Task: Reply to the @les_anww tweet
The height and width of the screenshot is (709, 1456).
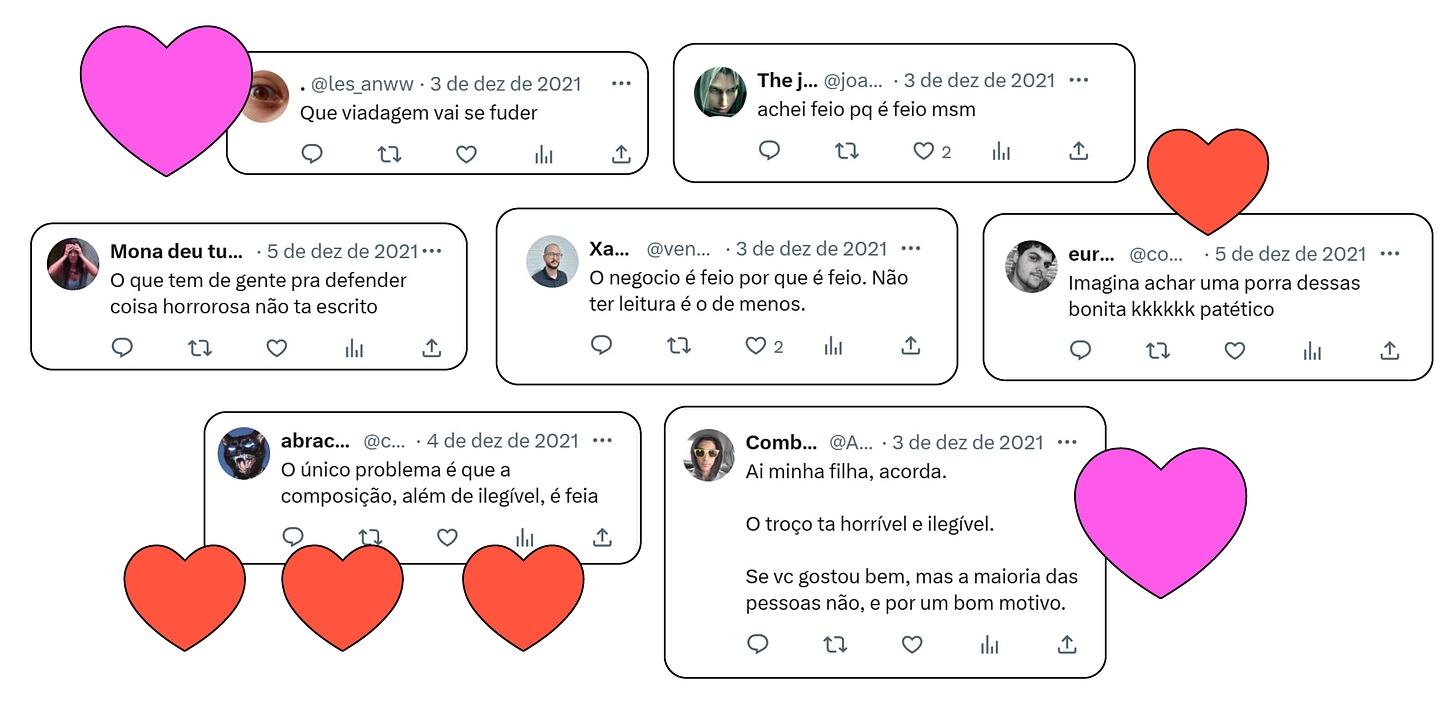Action: (312, 154)
